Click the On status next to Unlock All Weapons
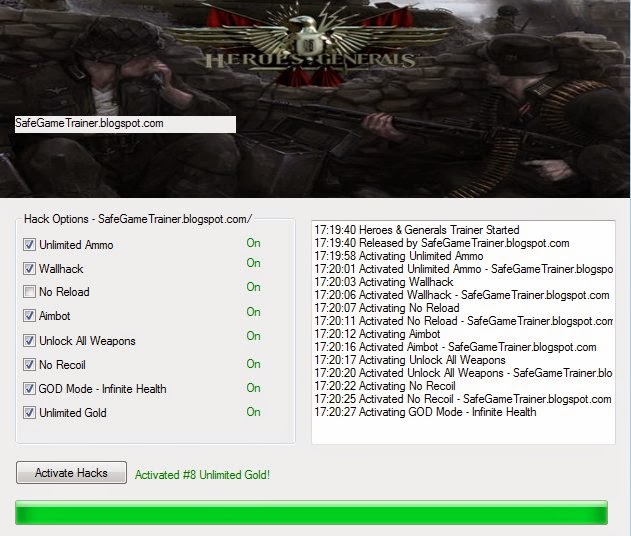The height and width of the screenshot is (536, 631). (254, 336)
